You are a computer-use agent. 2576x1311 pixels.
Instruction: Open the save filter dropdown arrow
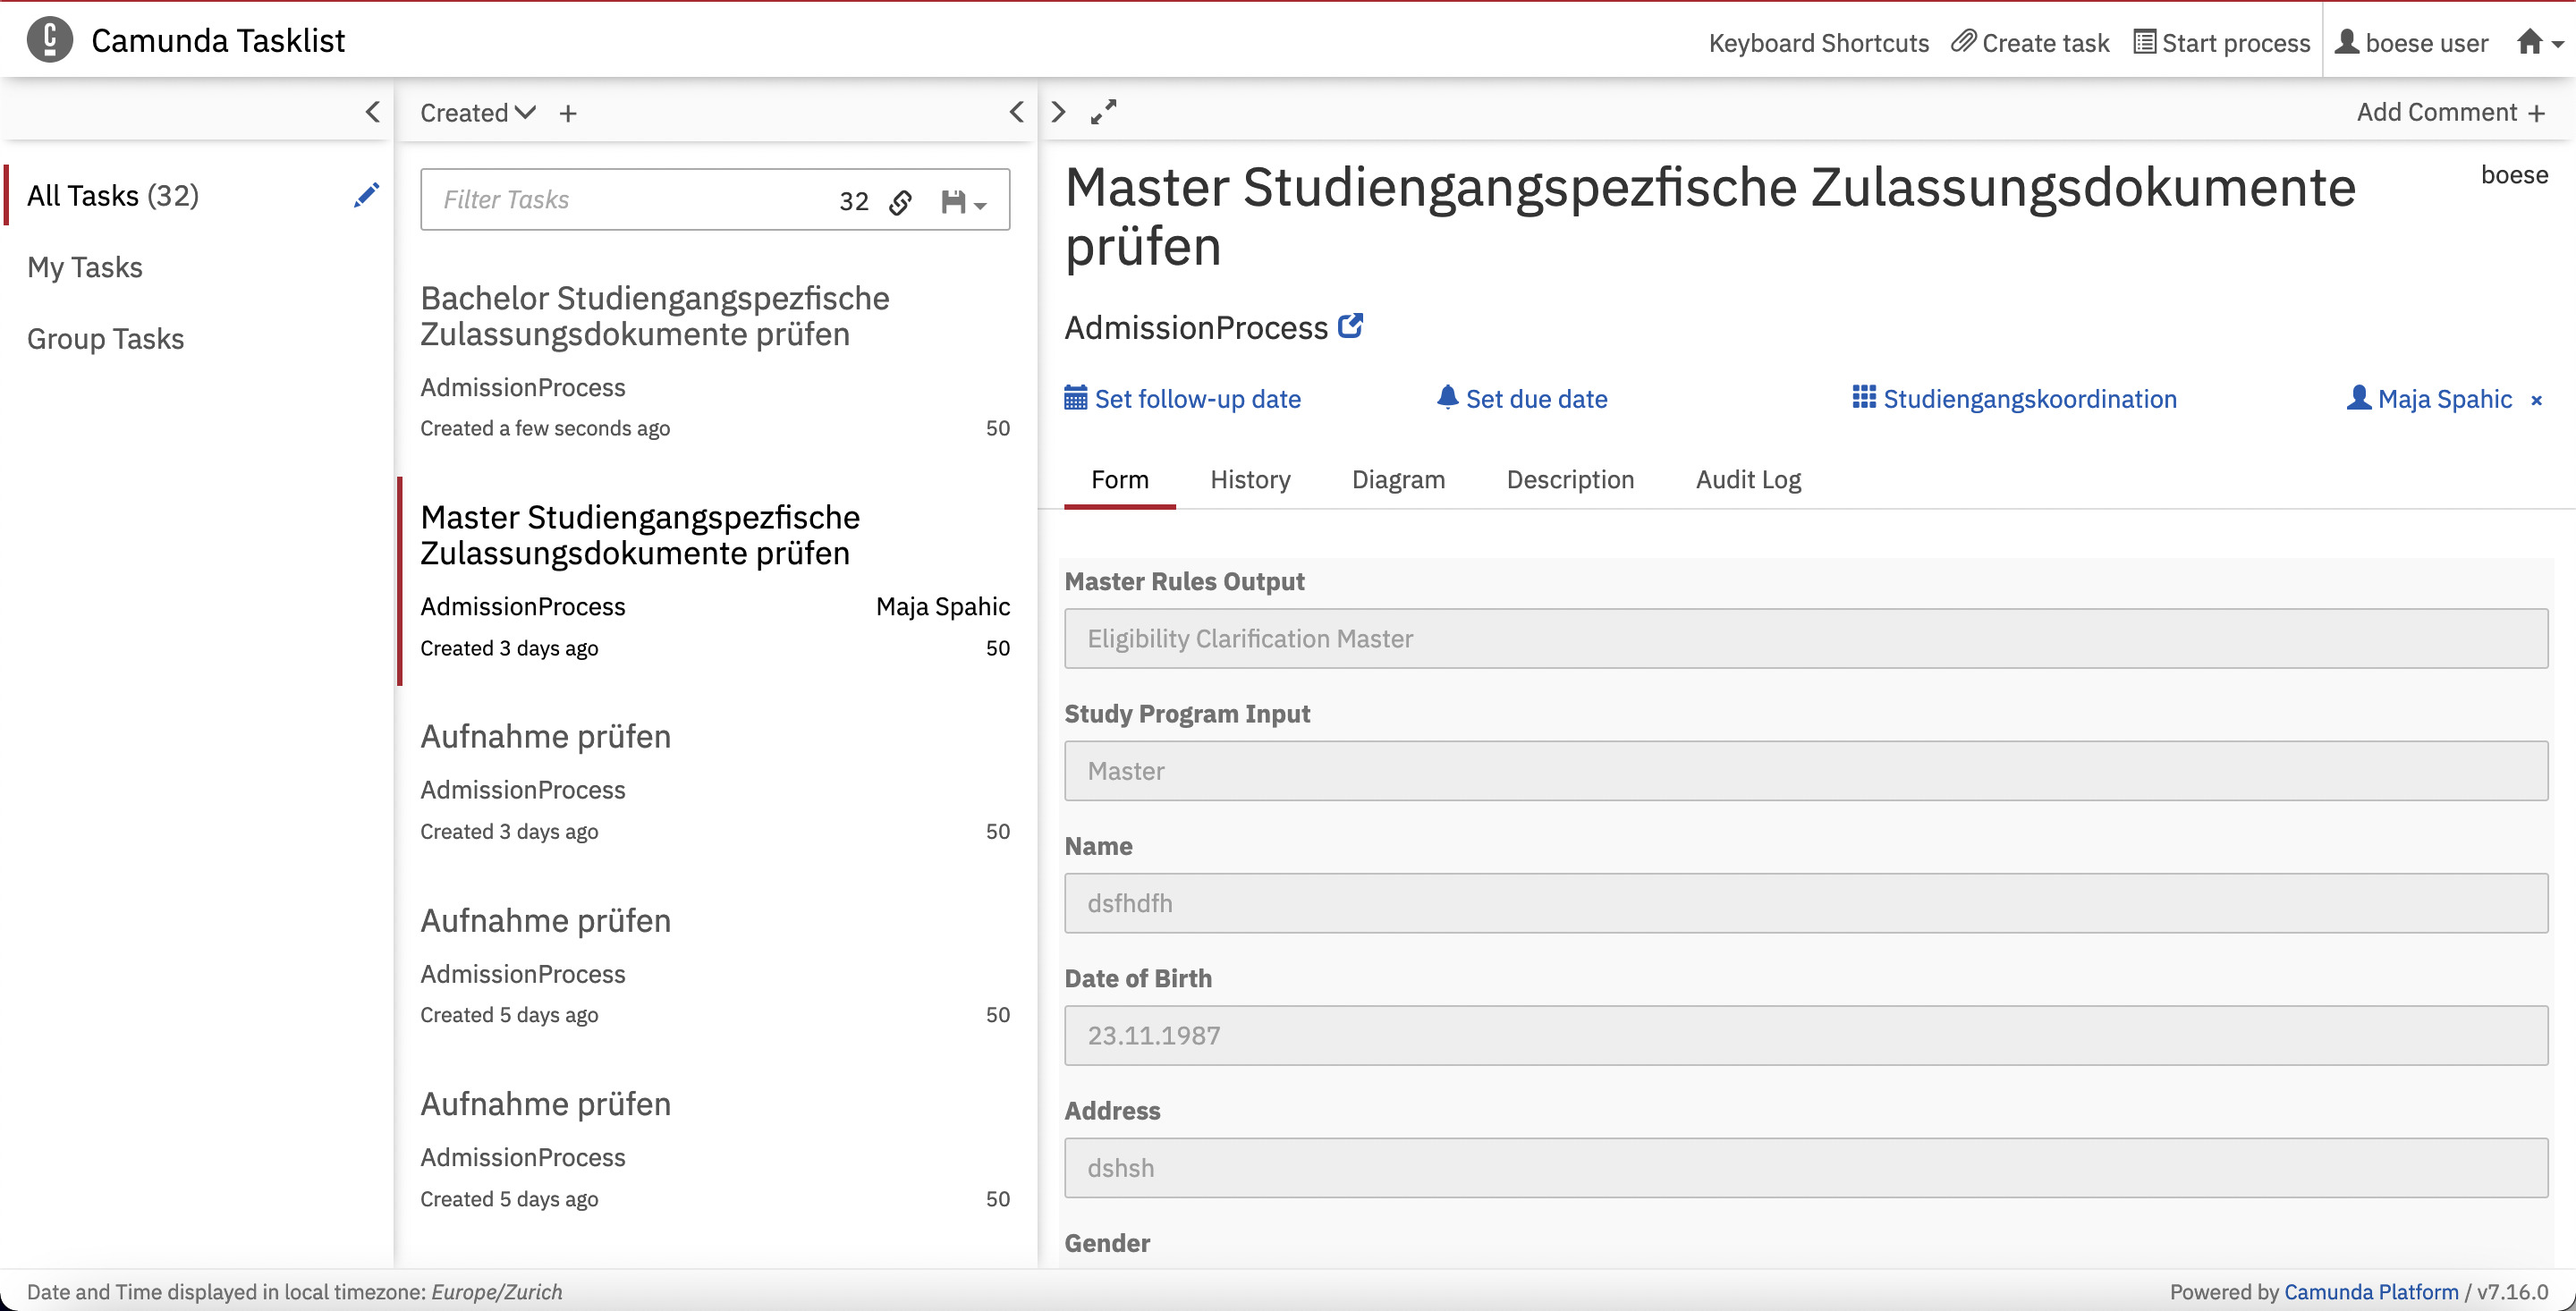pyautogui.click(x=979, y=204)
